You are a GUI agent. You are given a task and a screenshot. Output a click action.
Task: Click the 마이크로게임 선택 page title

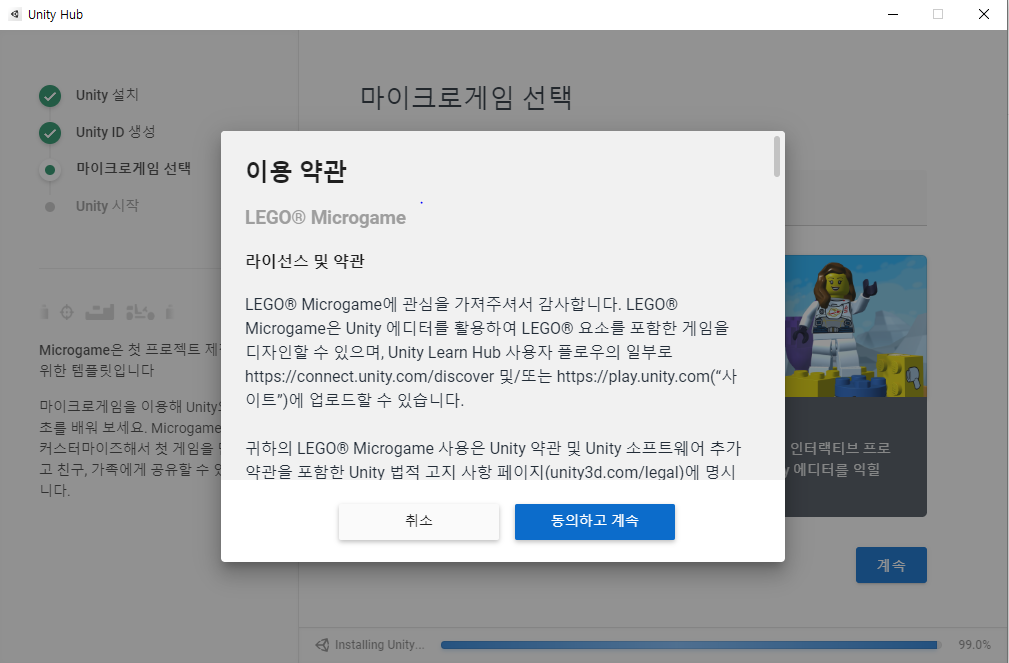466,98
